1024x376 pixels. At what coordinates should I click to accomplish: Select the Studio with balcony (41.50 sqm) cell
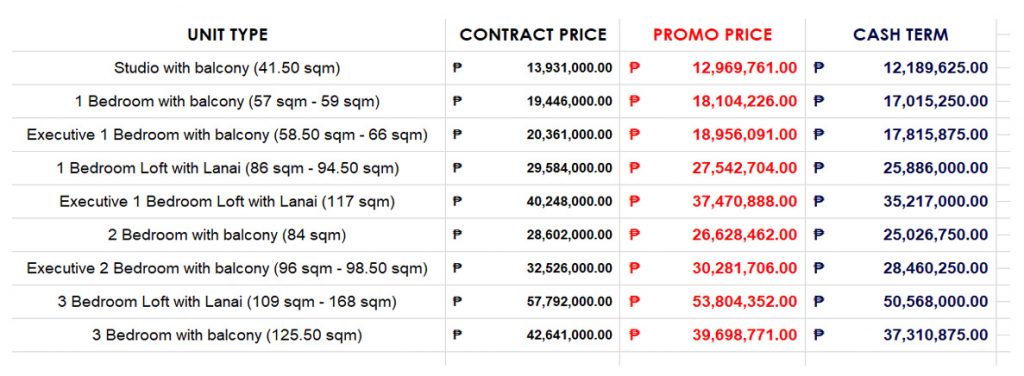[x=227, y=68]
